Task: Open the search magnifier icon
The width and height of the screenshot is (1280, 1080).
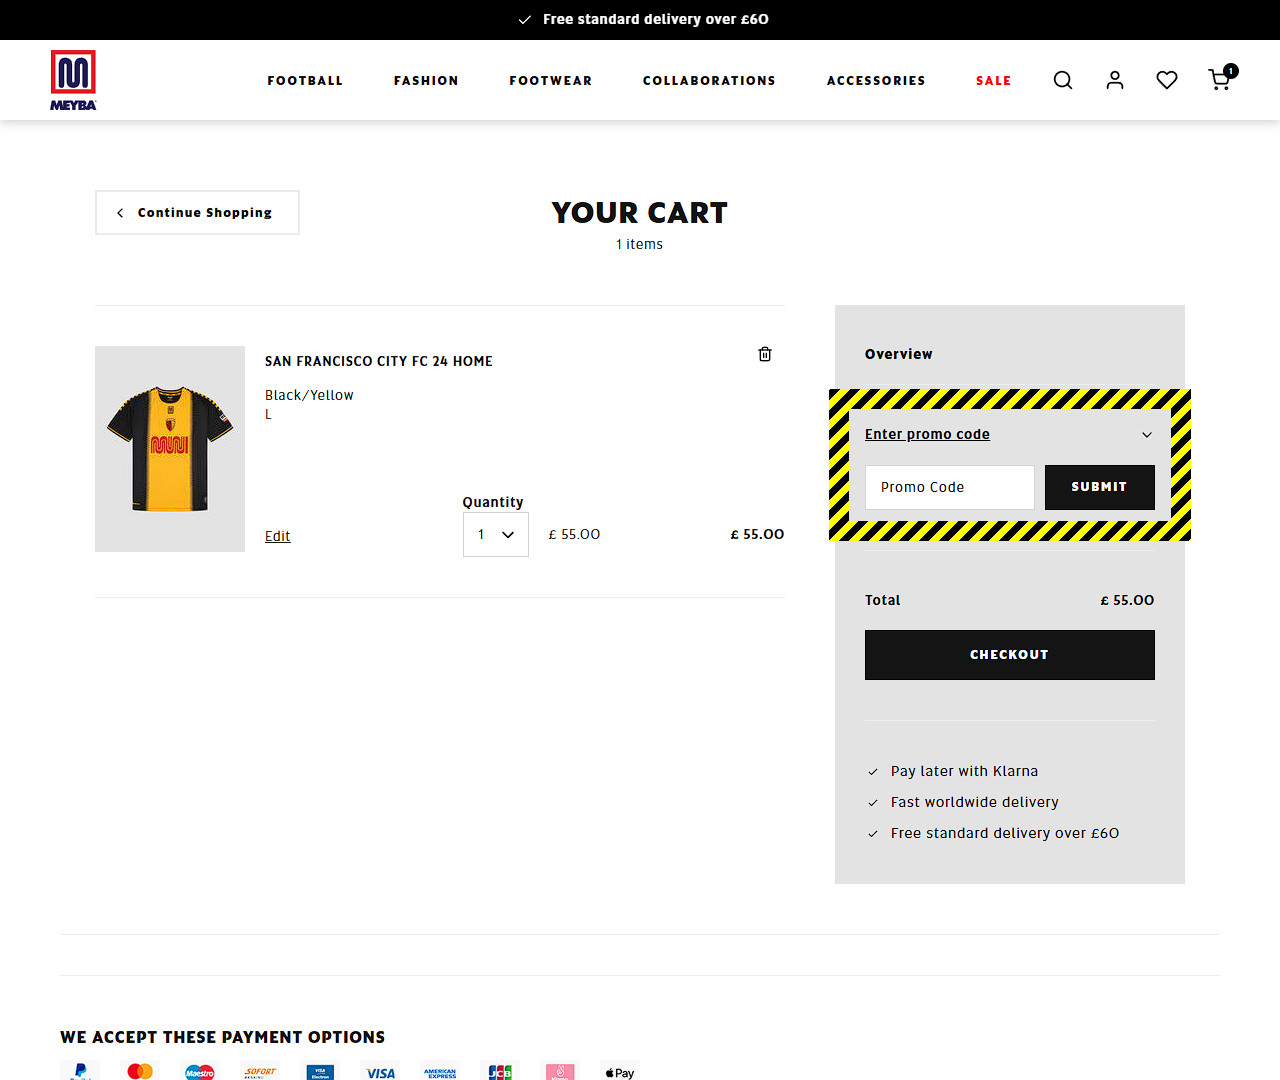Action: point(1063,80)
